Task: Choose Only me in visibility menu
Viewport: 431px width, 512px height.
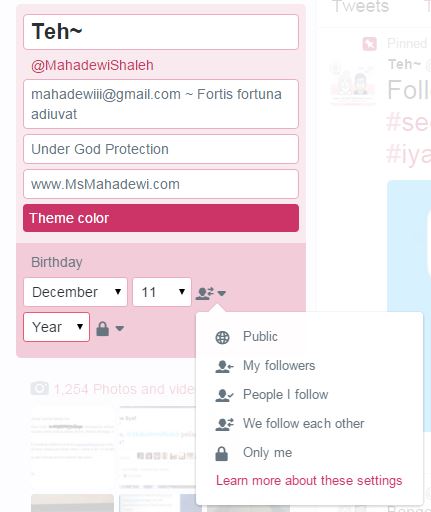Action: coord(267,453)
